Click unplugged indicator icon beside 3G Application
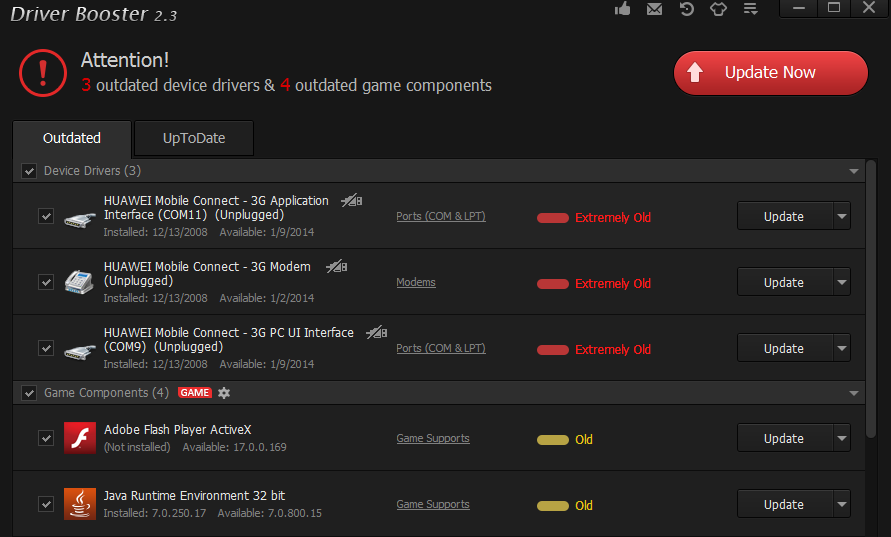 [352, 201]
